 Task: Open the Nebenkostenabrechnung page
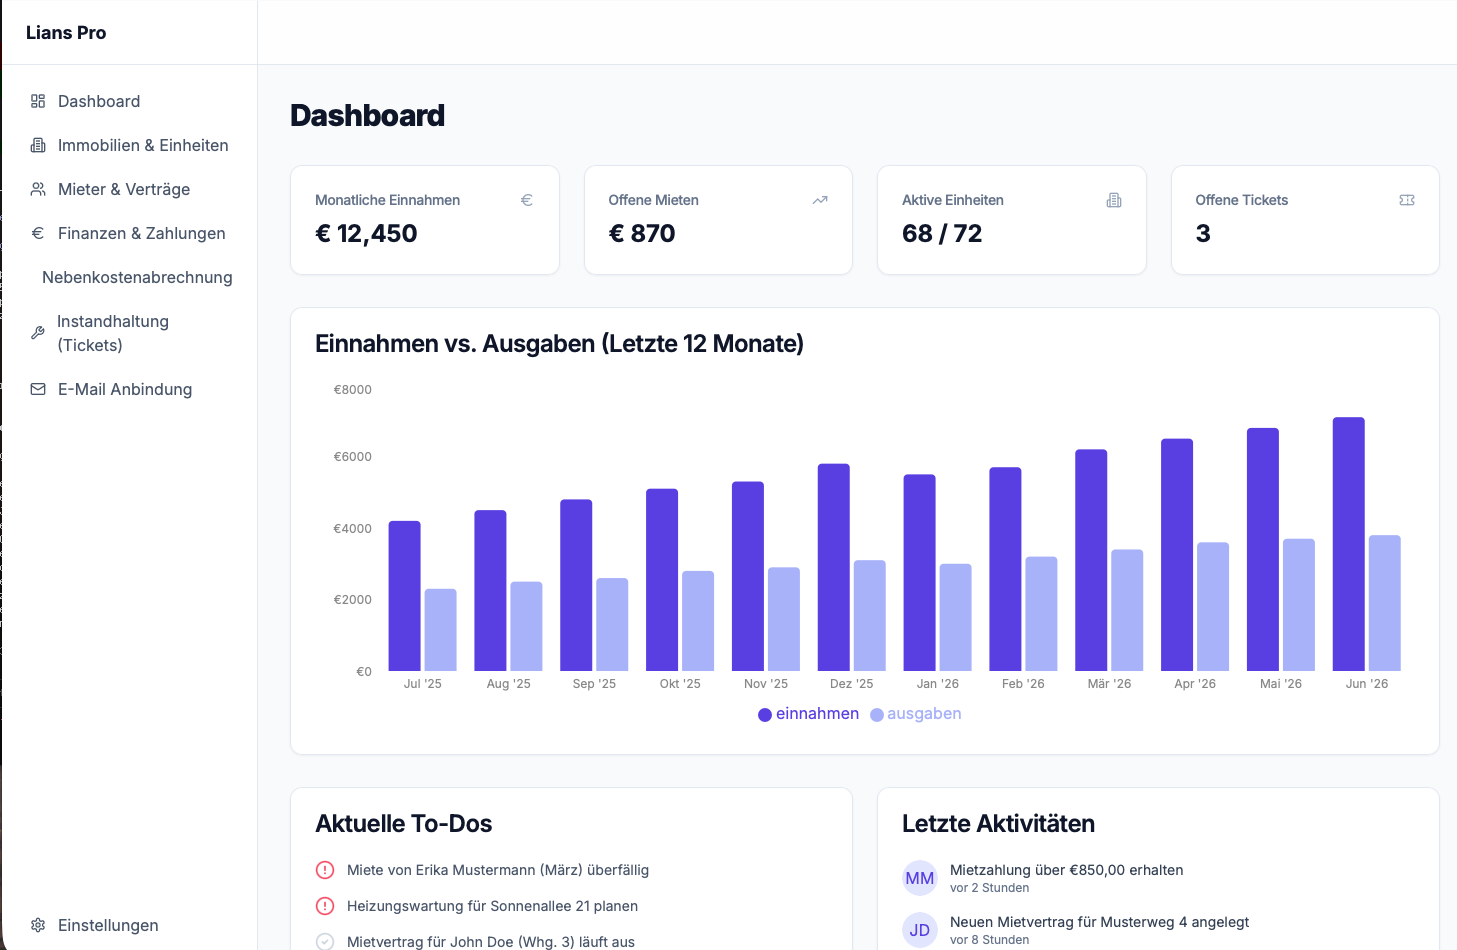[136, 277]
